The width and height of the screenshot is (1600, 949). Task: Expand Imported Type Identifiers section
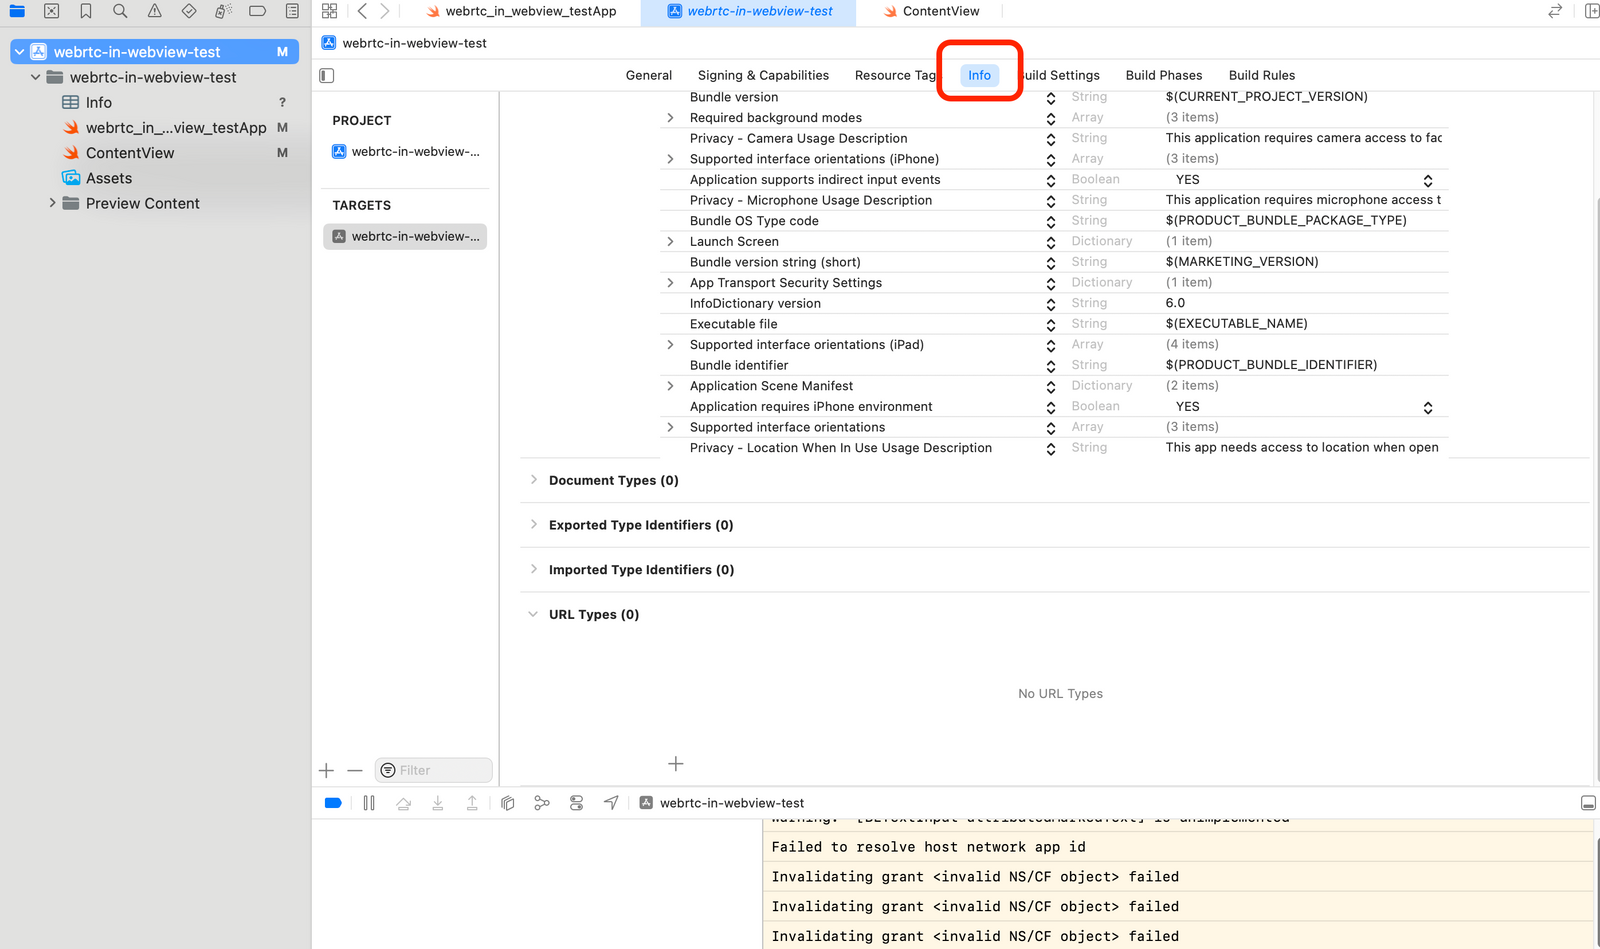pos(533,570)
